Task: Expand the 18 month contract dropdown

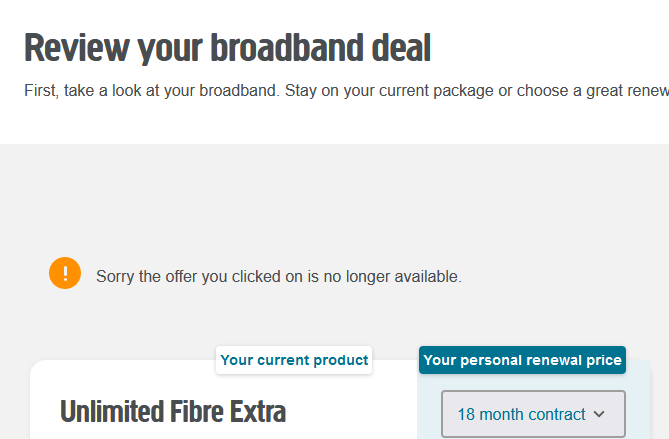Action: coord(532,413)
